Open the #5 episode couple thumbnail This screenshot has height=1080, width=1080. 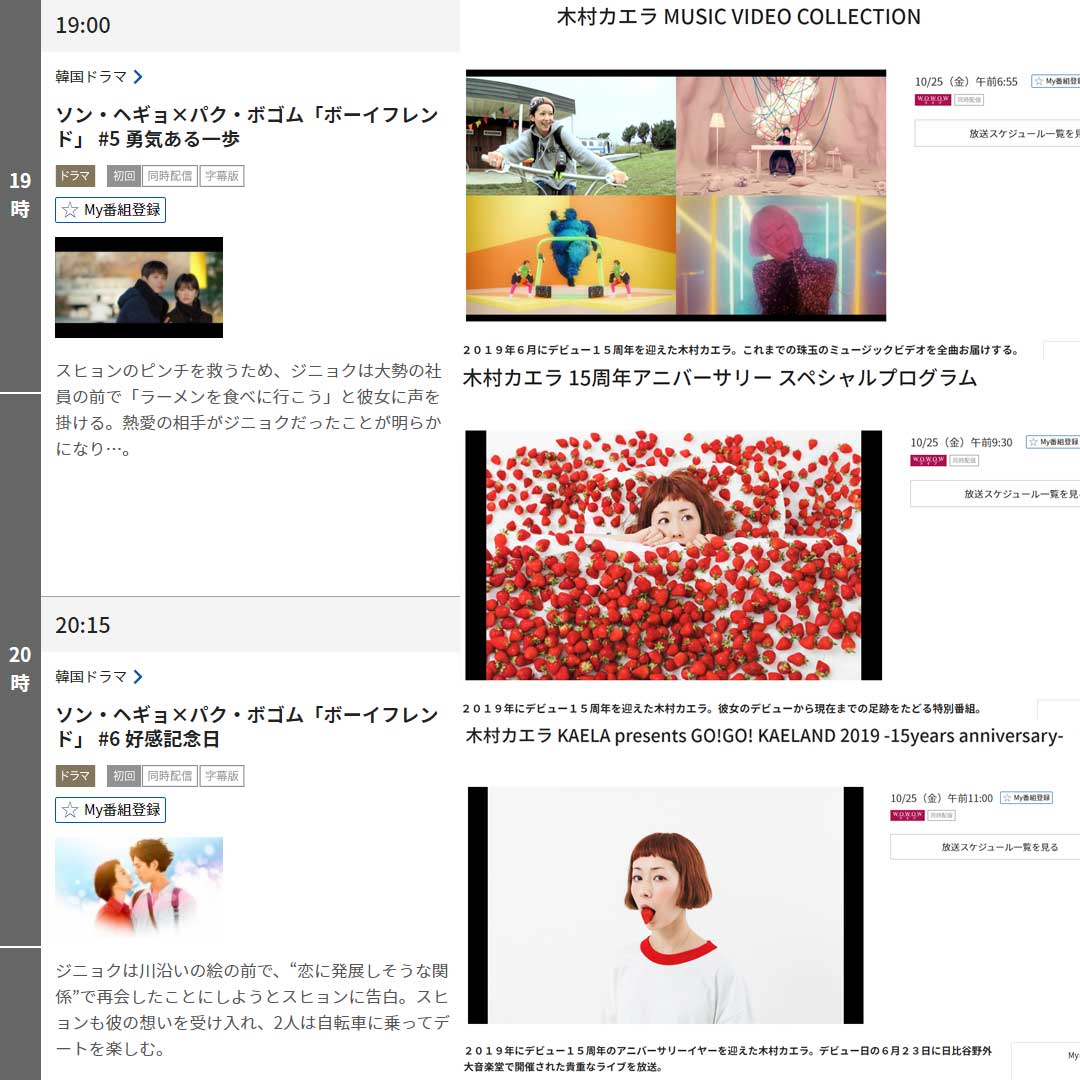[x=139, y=287]
